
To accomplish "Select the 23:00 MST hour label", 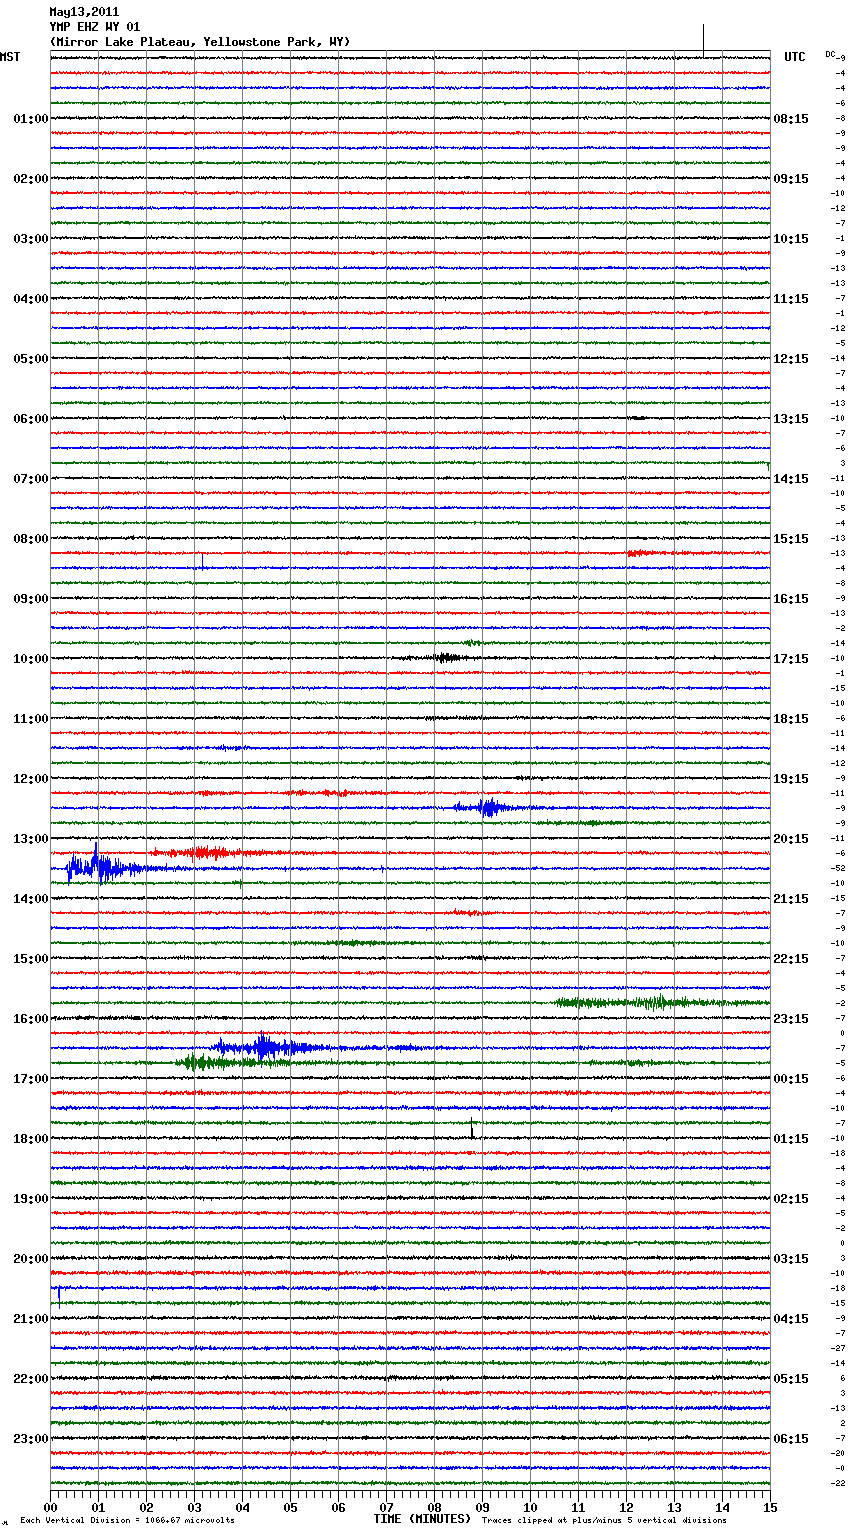I will click(31, 1439).
